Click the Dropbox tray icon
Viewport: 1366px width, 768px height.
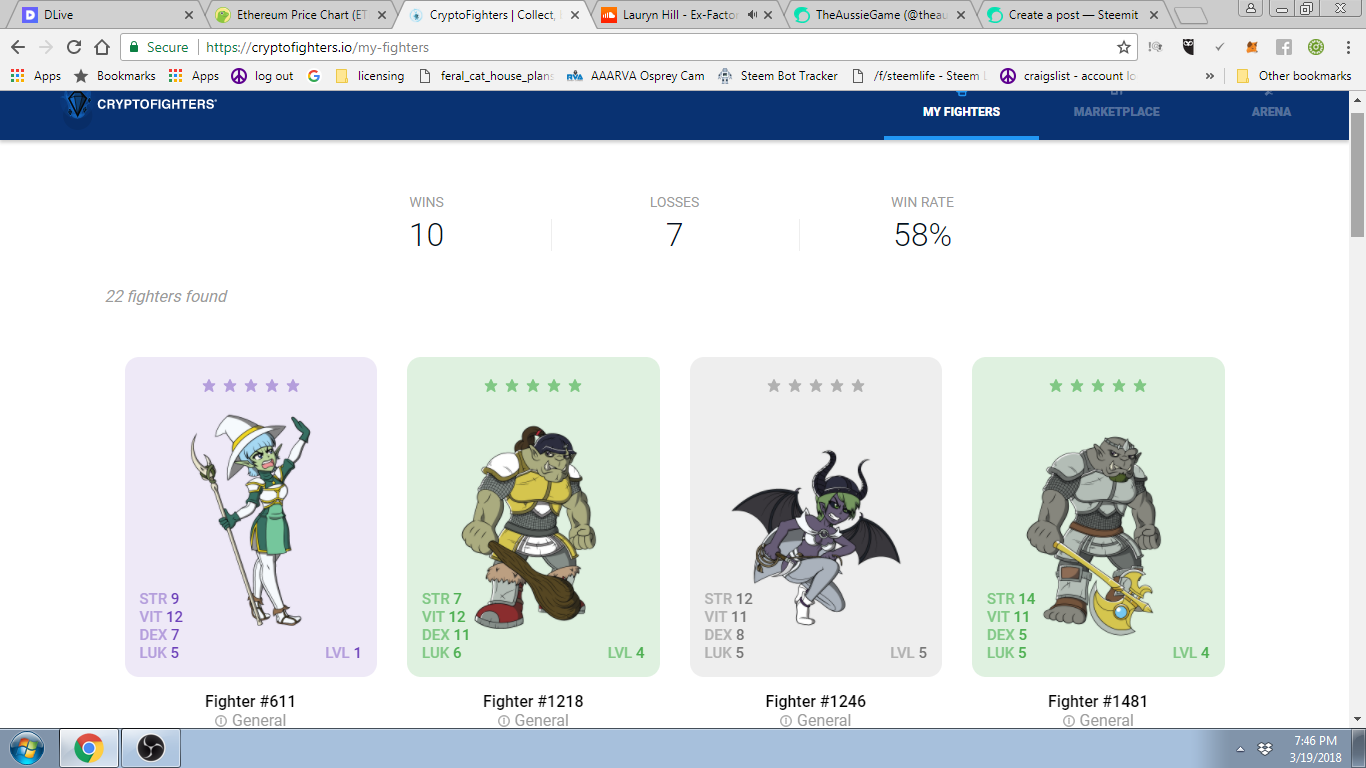[1265, 749]
